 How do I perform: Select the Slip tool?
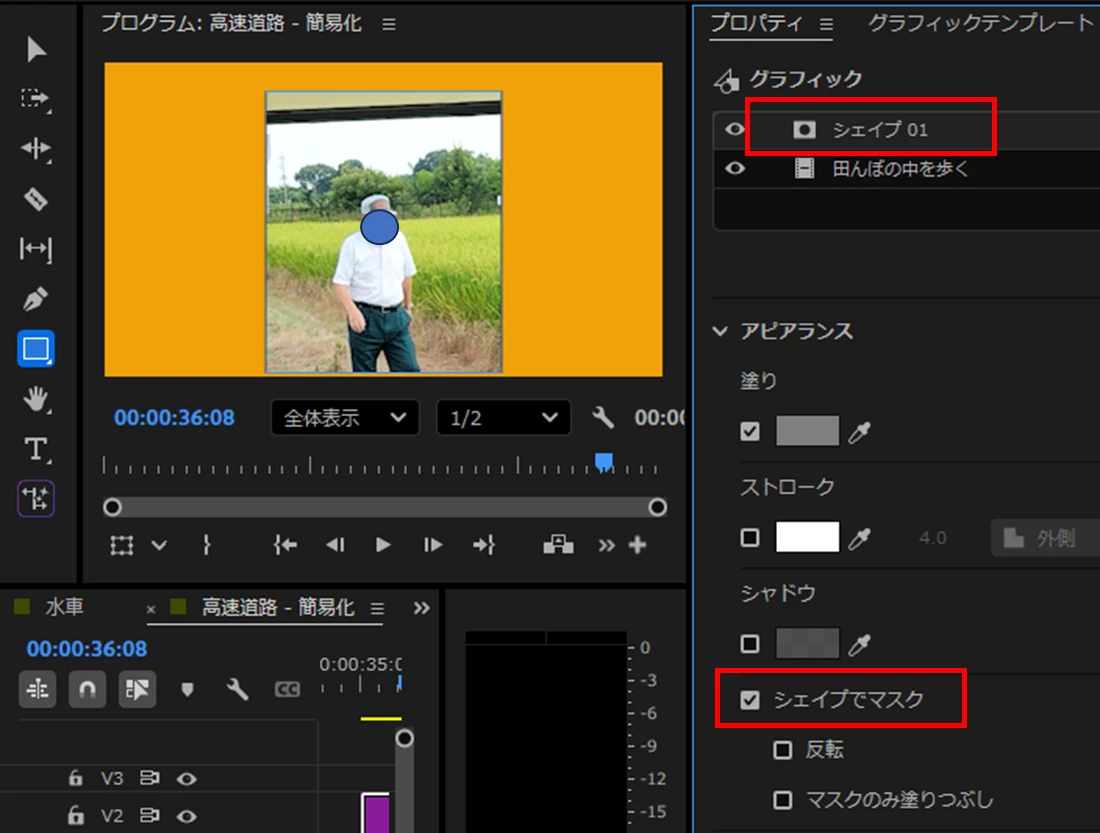35,249
